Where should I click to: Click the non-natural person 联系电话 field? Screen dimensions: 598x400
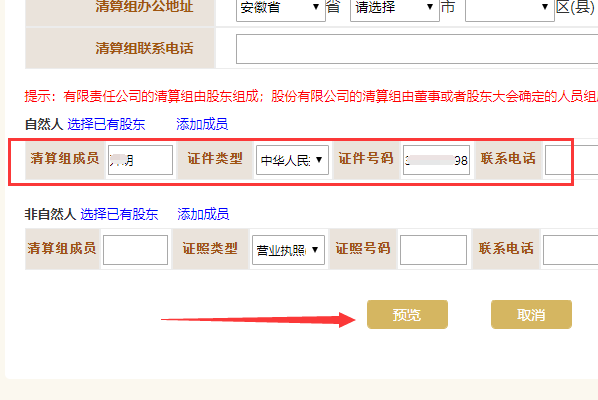click(571, 250)
